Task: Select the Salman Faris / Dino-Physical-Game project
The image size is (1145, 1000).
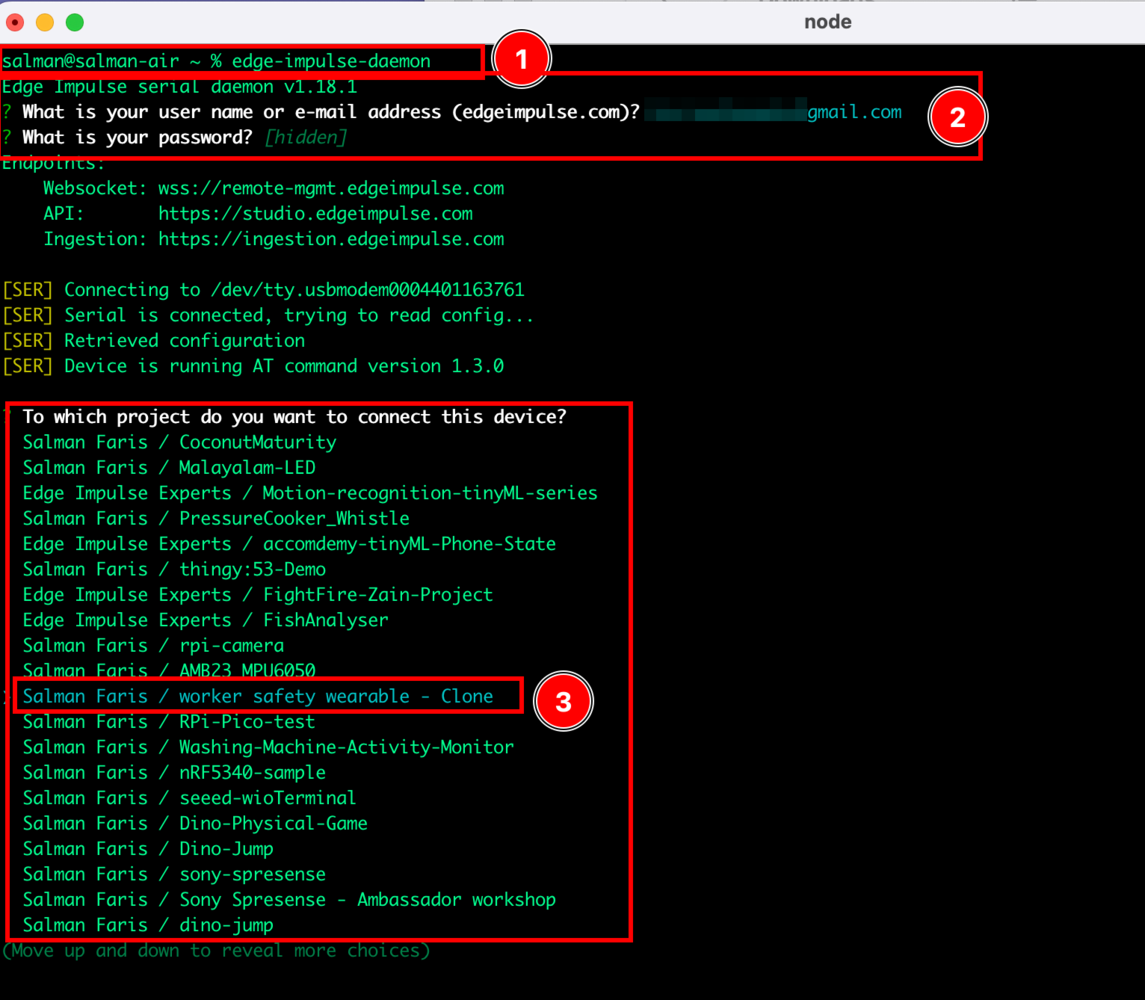Action: (x=195, y=823)
